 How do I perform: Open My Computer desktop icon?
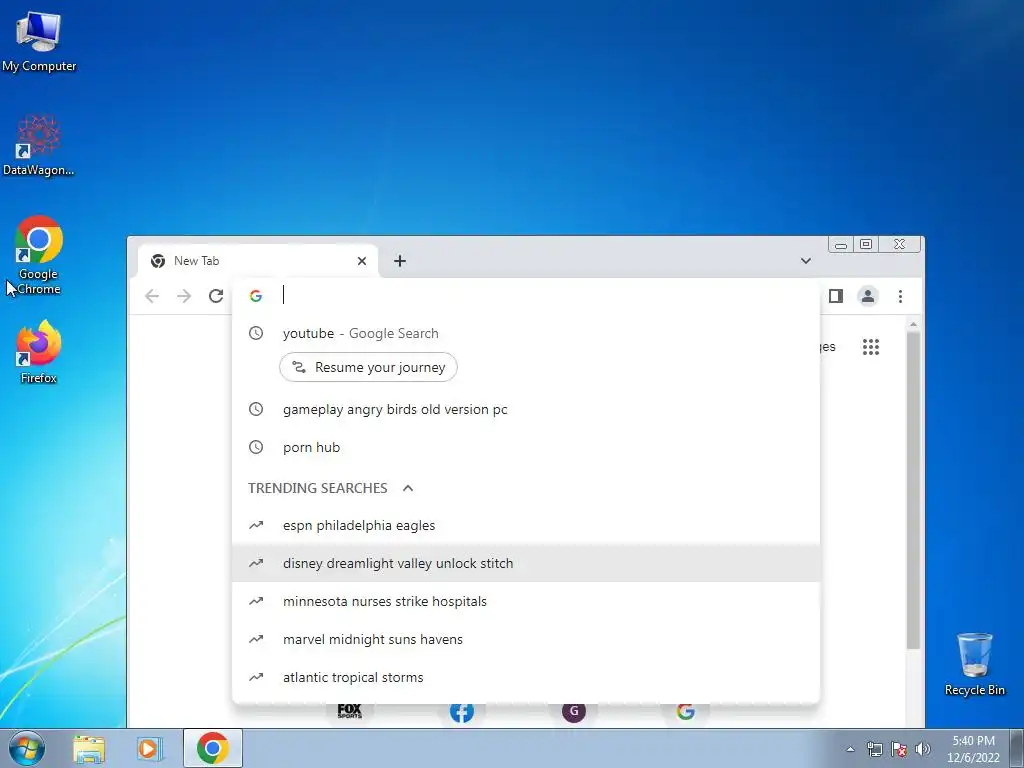click(x=39, y=41)
